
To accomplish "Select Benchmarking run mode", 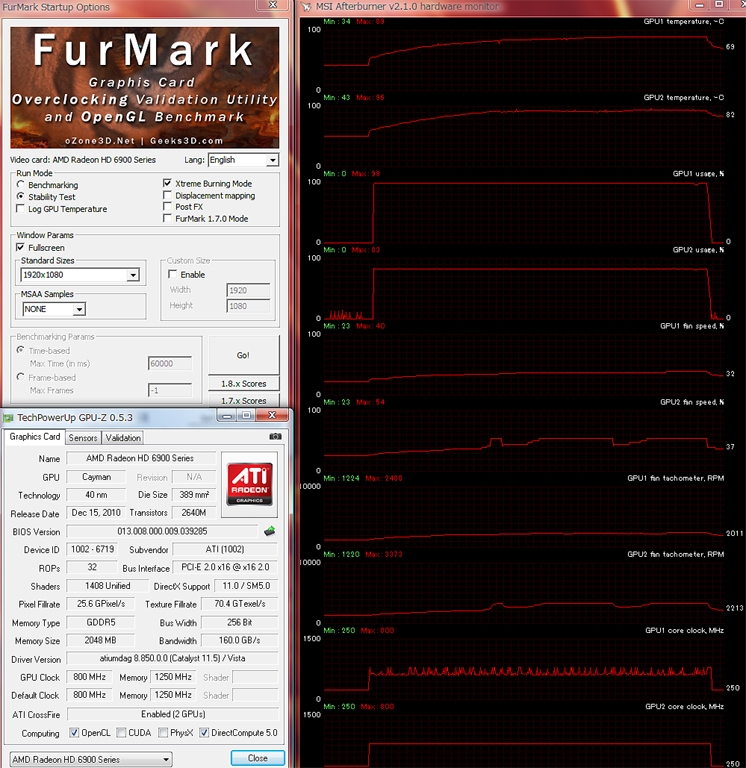I will pyautogui.click(x=21, y=185).
